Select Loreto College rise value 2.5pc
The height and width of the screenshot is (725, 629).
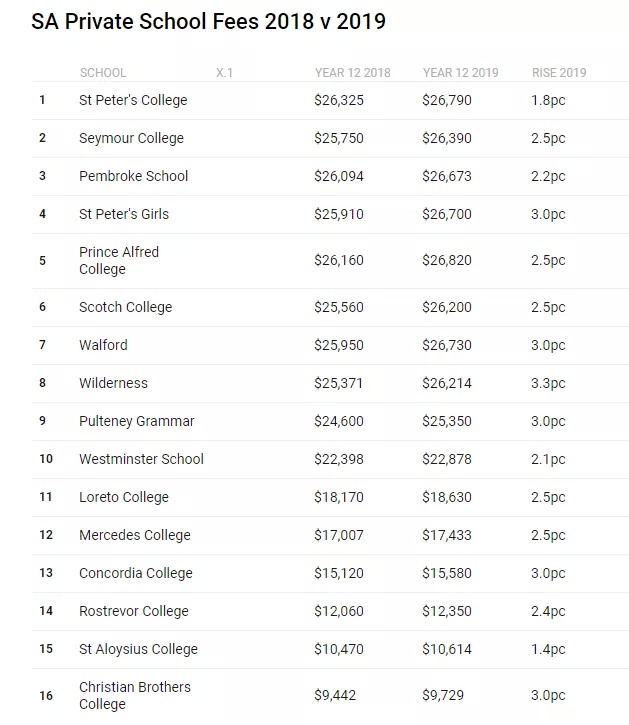click(548, 497)
